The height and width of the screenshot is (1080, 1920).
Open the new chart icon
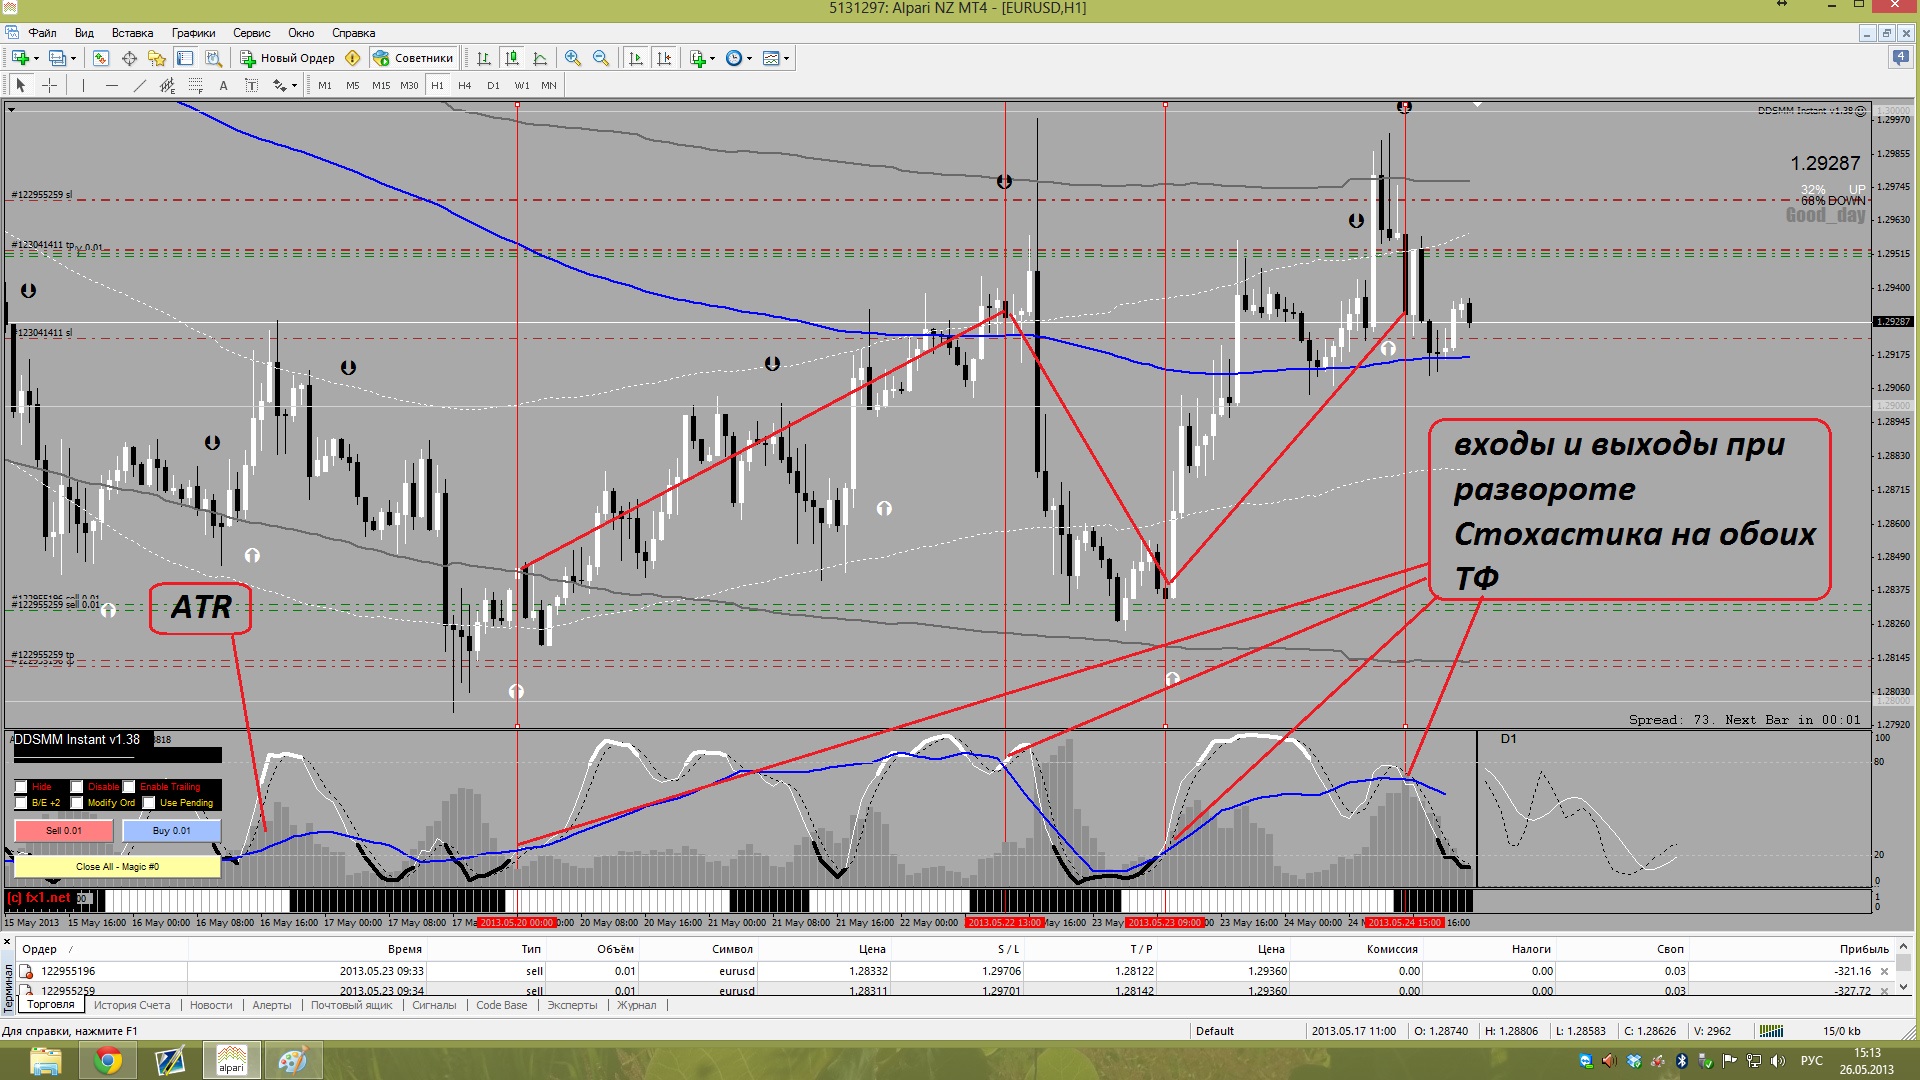pyautogui.click(x=20, y=58)
